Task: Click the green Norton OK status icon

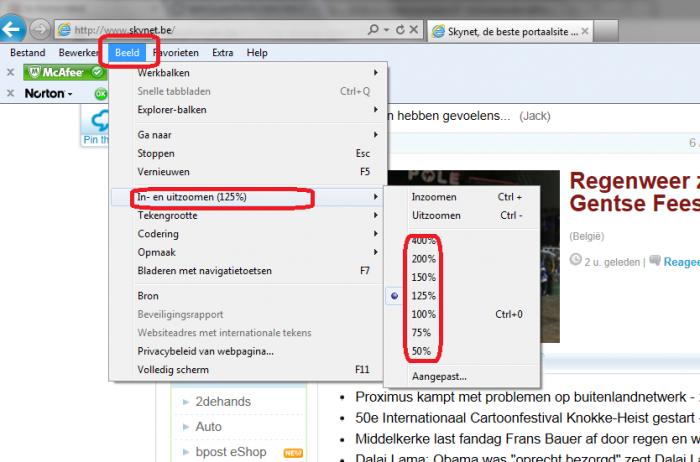Action: [100, 94]
